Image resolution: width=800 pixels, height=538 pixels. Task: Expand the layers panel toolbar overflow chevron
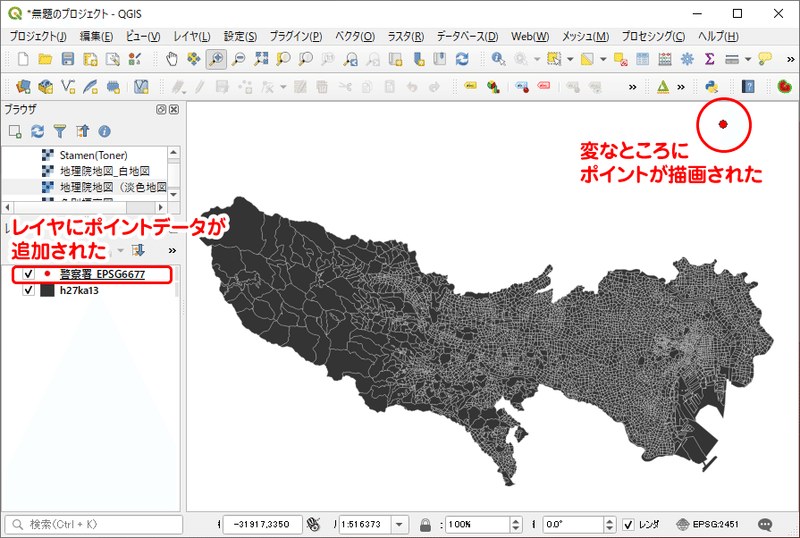pyautogui.click(x=172, y=251)
